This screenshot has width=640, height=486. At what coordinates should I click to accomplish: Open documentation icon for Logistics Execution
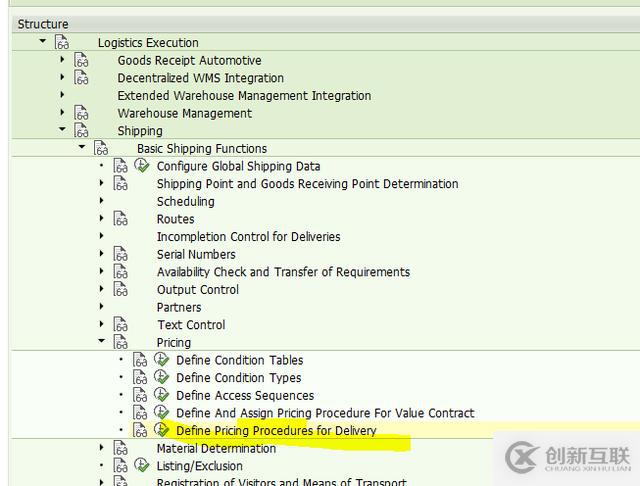click(x=62, y=43)
